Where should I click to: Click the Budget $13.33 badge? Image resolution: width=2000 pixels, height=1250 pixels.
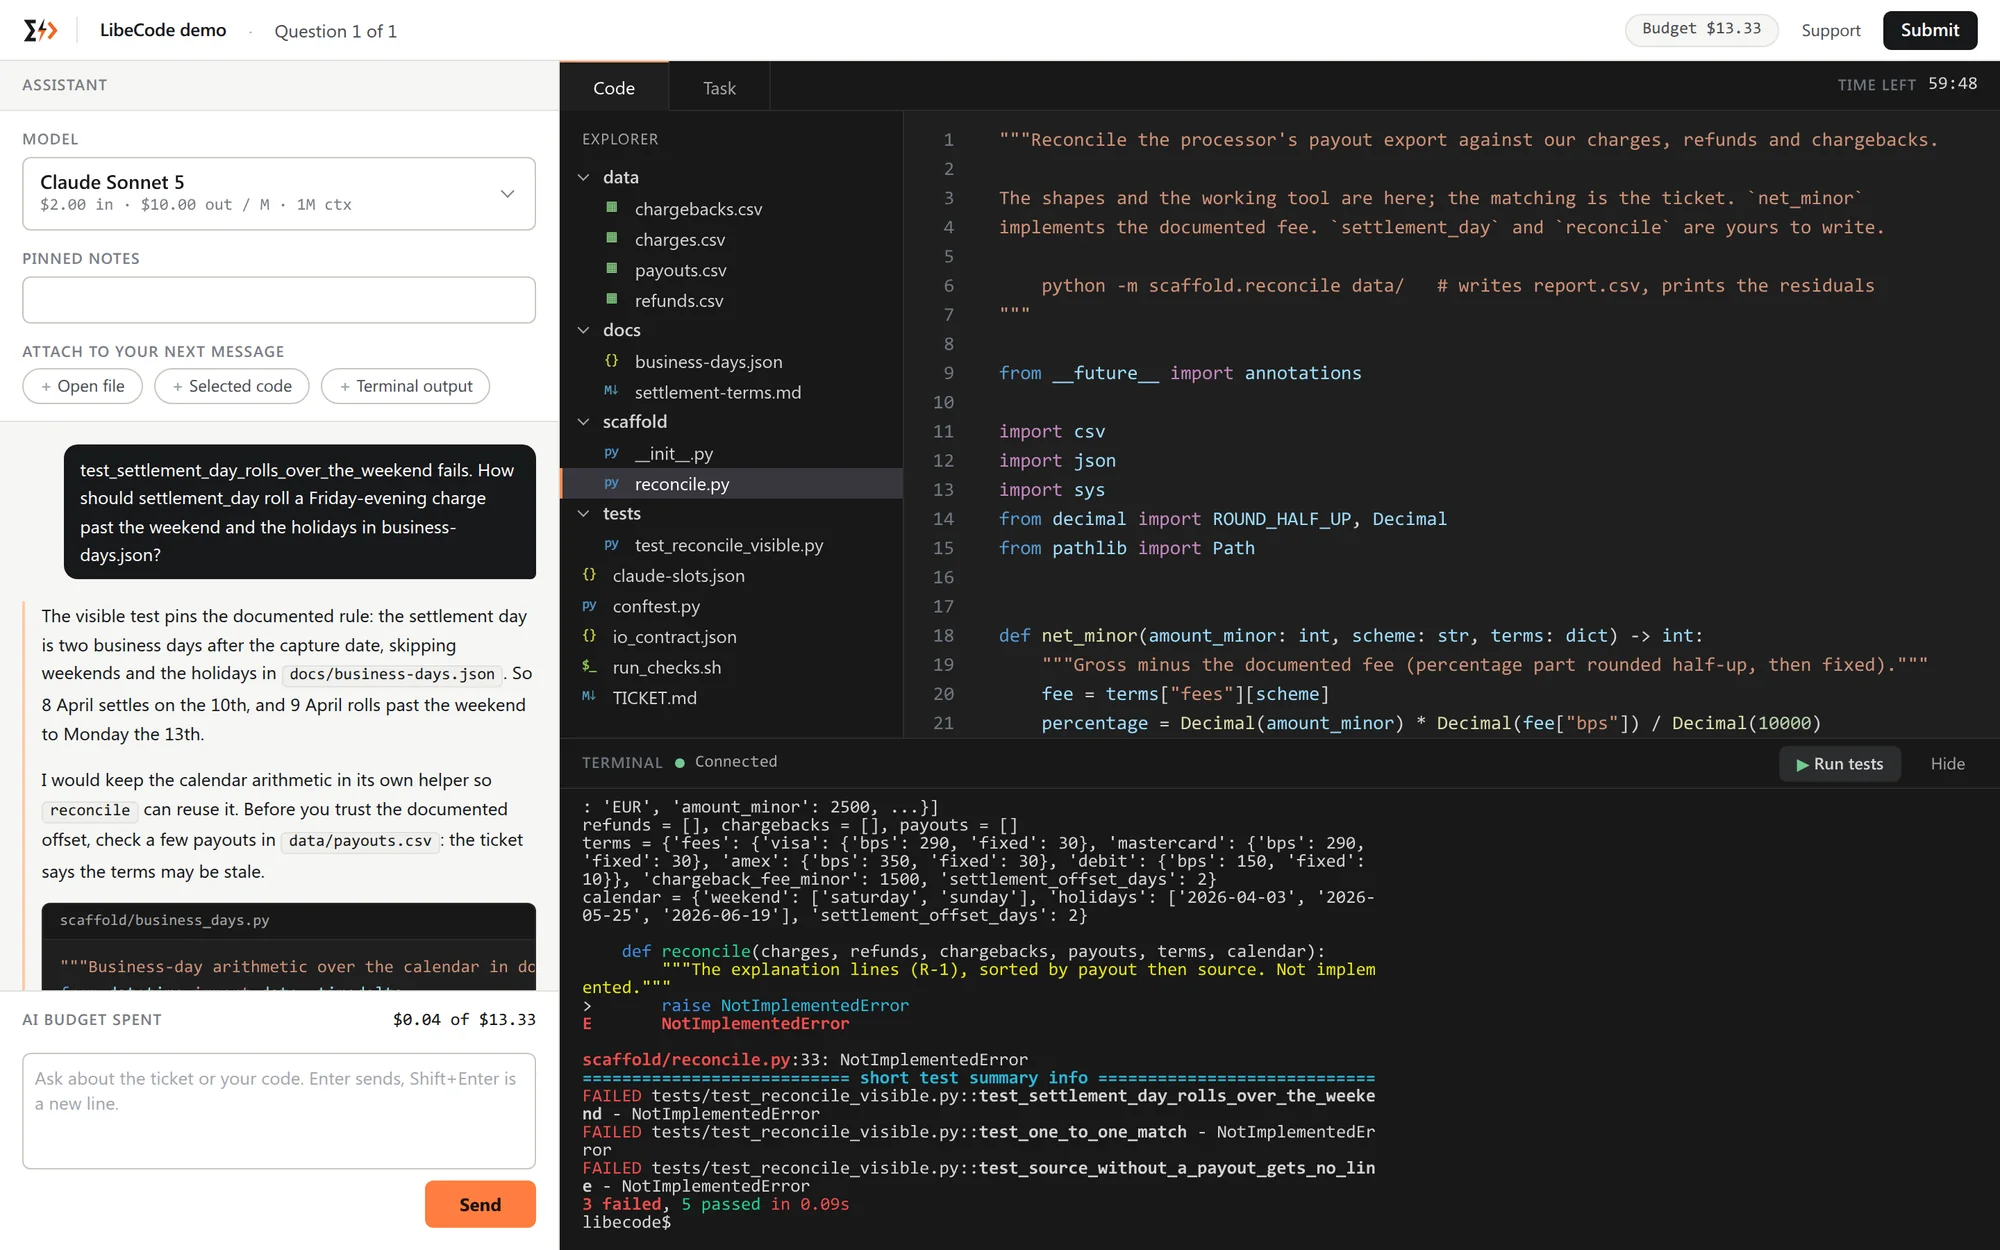click(x=1701, y=29)
